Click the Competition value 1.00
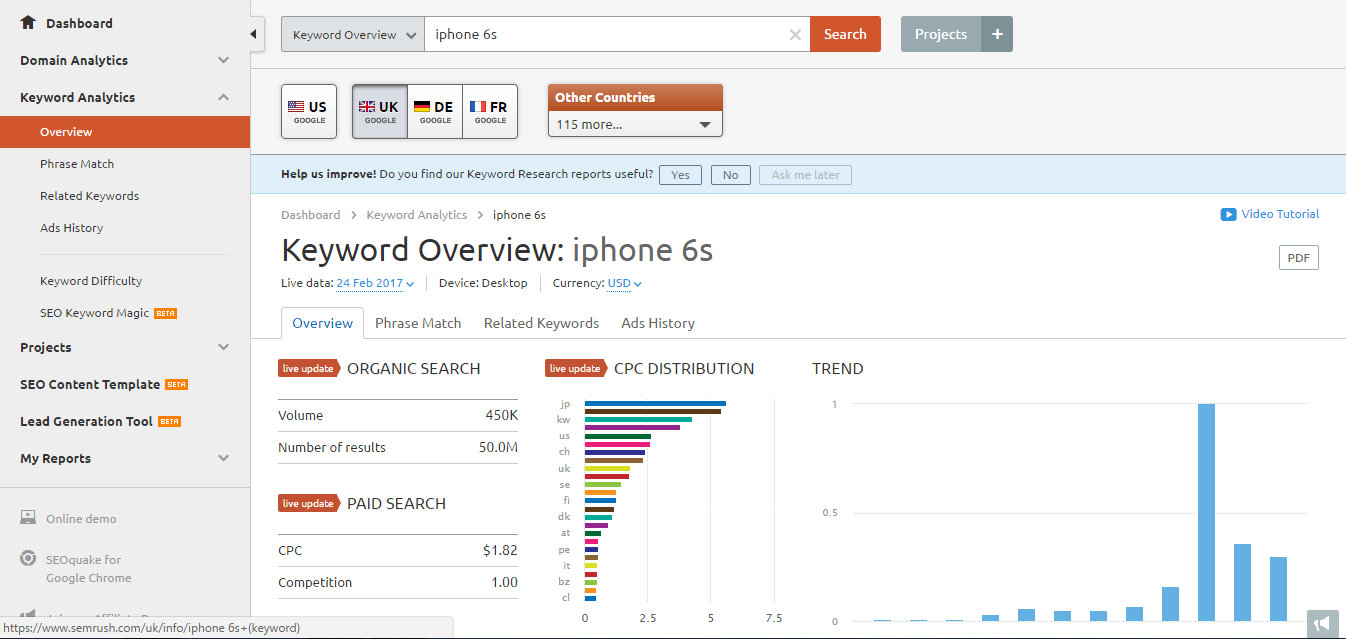 (505, 582)
